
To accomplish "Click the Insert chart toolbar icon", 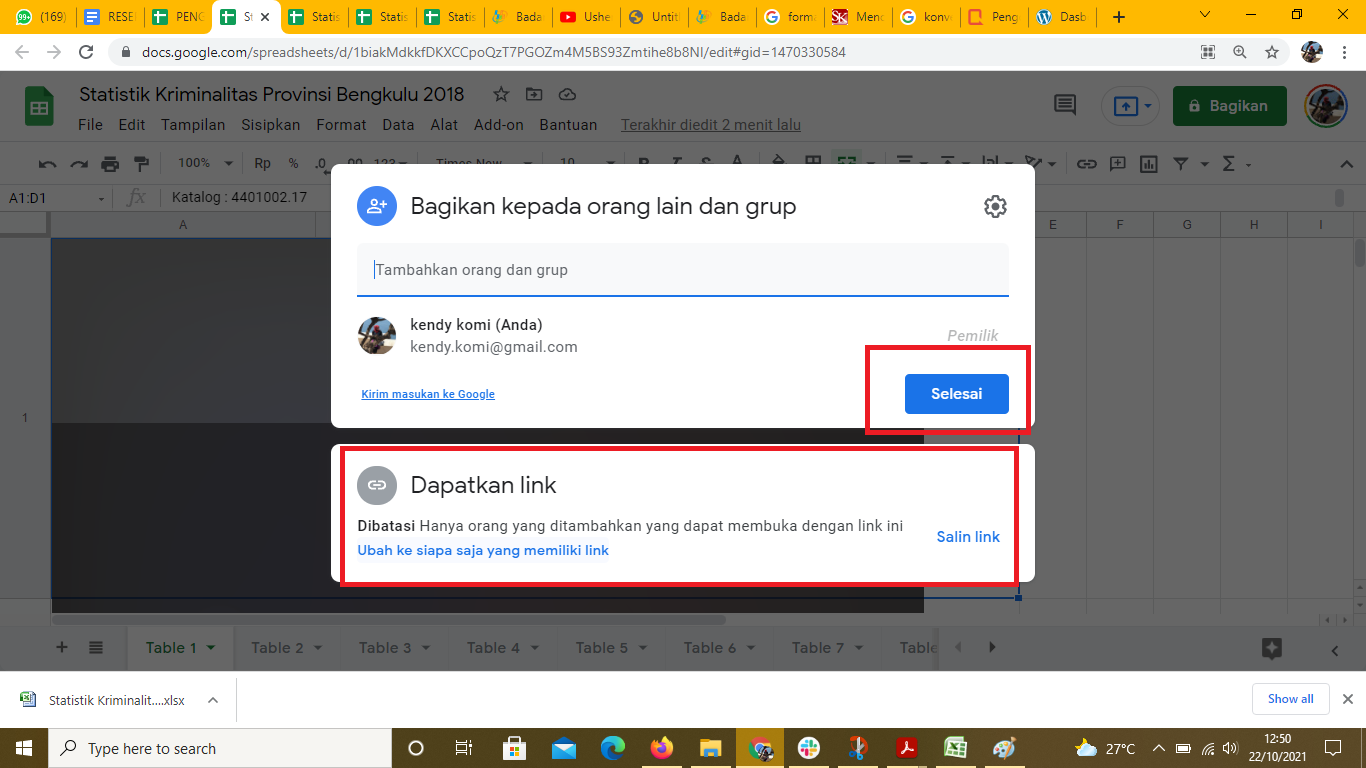I will pos(1149,164).
